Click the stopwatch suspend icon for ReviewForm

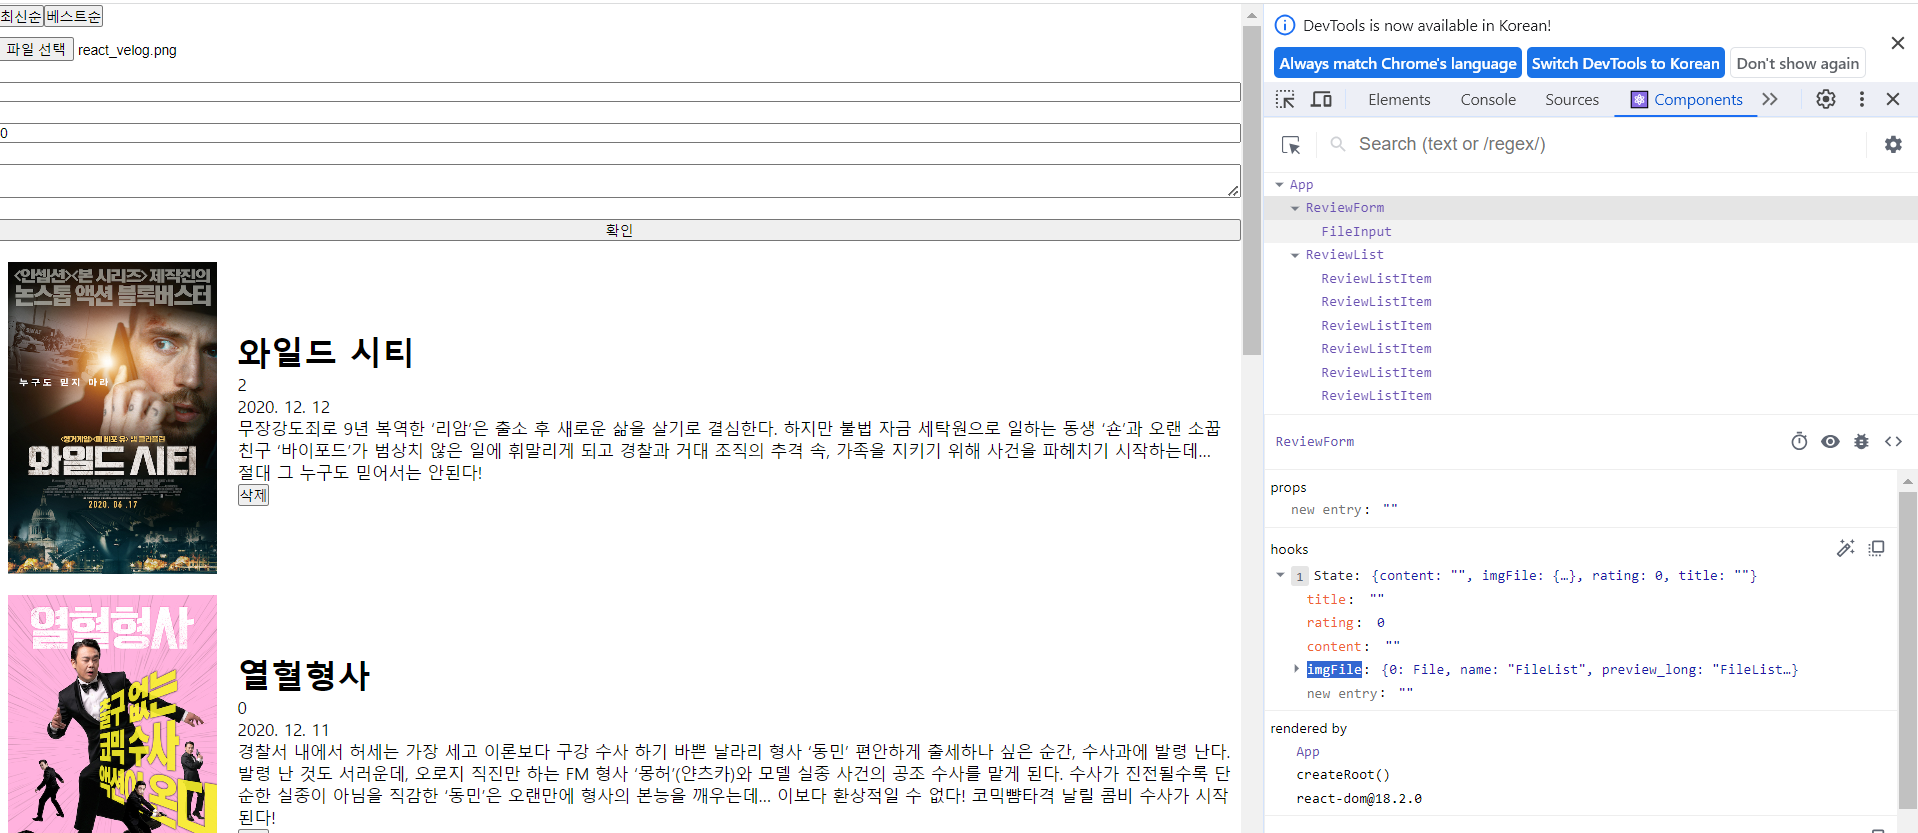coord(1799,441)
